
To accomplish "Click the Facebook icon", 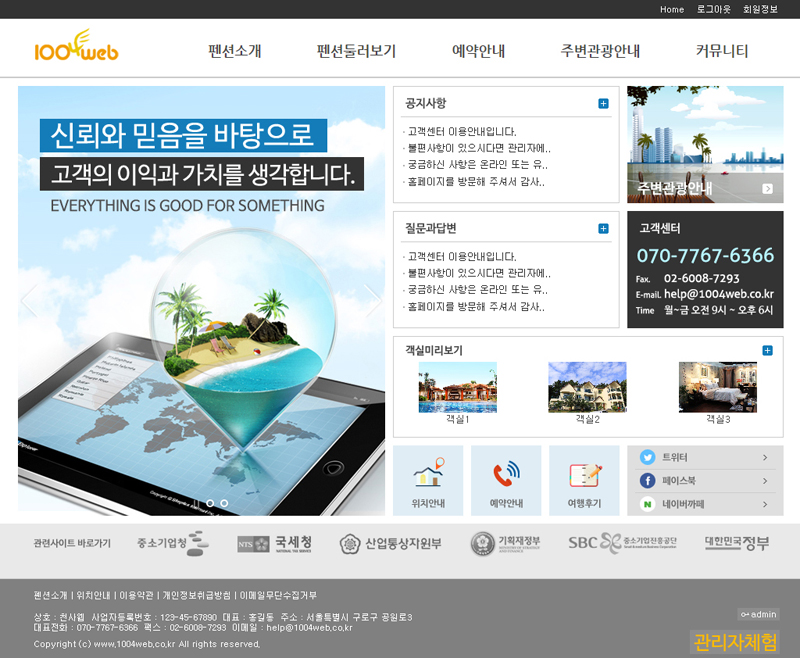I will coord(647,481).
